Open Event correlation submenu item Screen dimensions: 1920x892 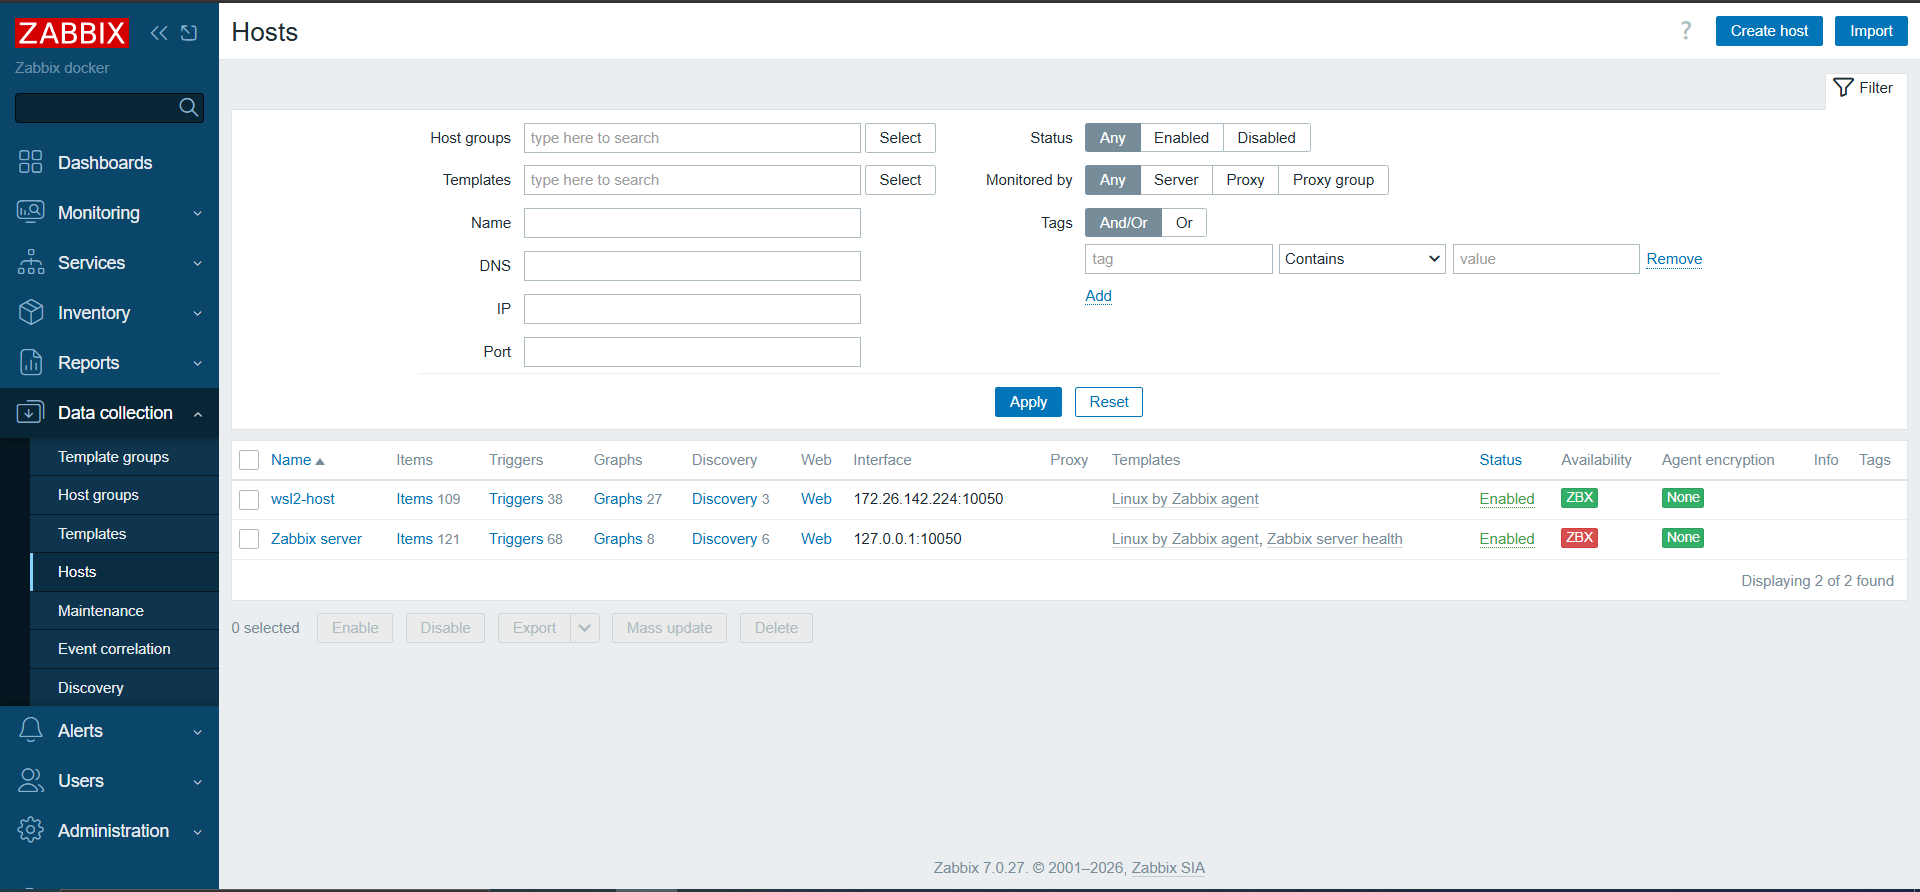coord(124,649)
